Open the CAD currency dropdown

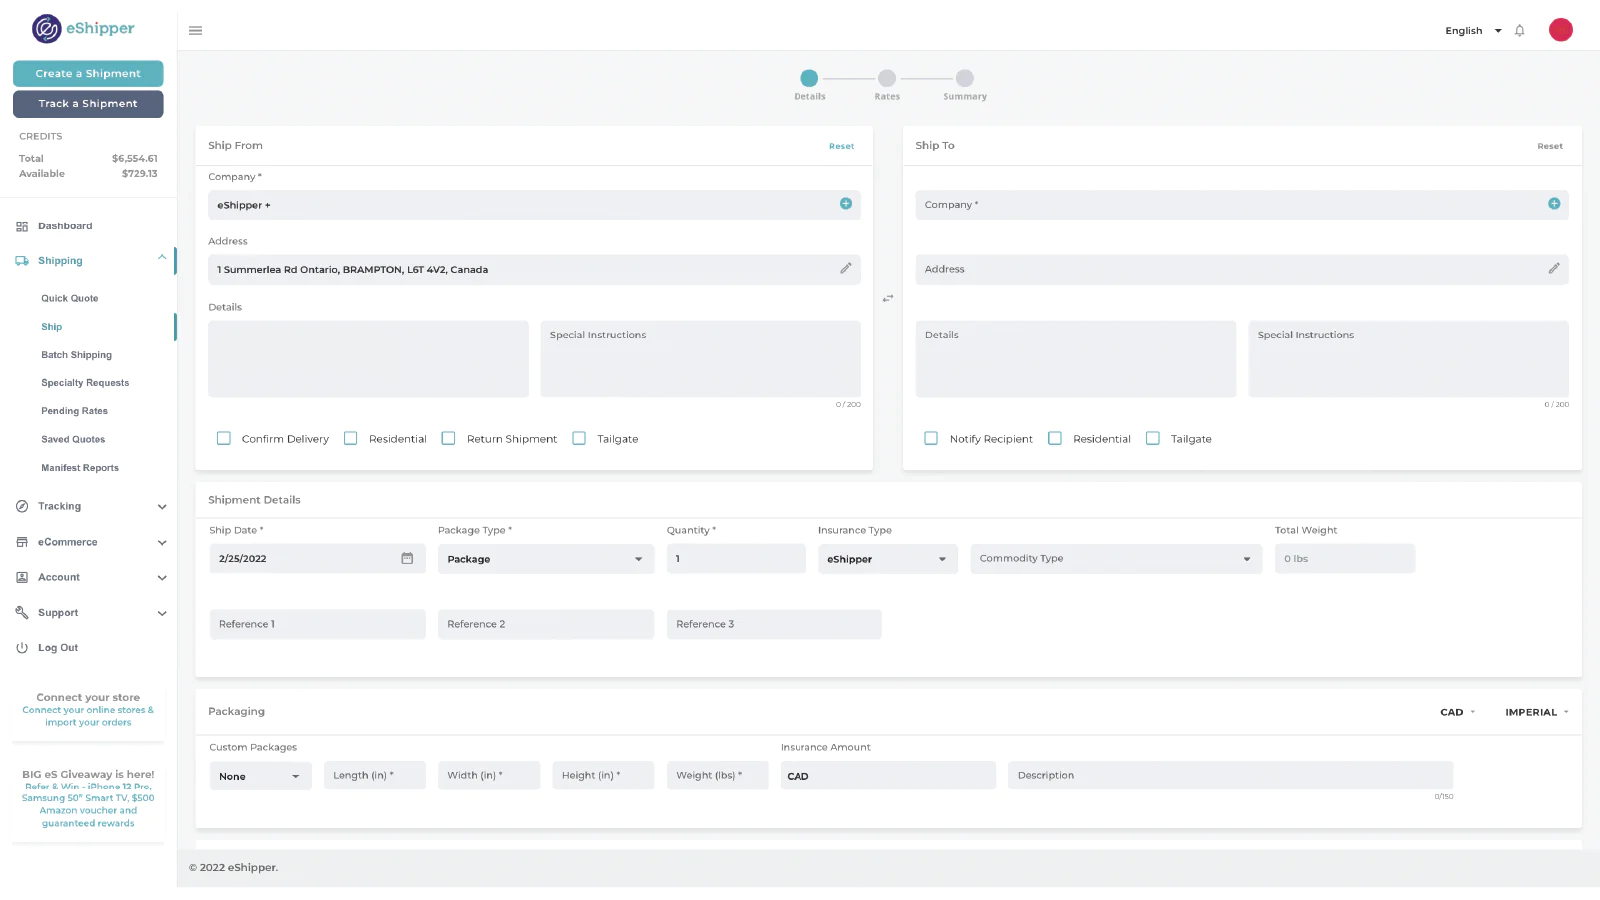(1458, 712)
